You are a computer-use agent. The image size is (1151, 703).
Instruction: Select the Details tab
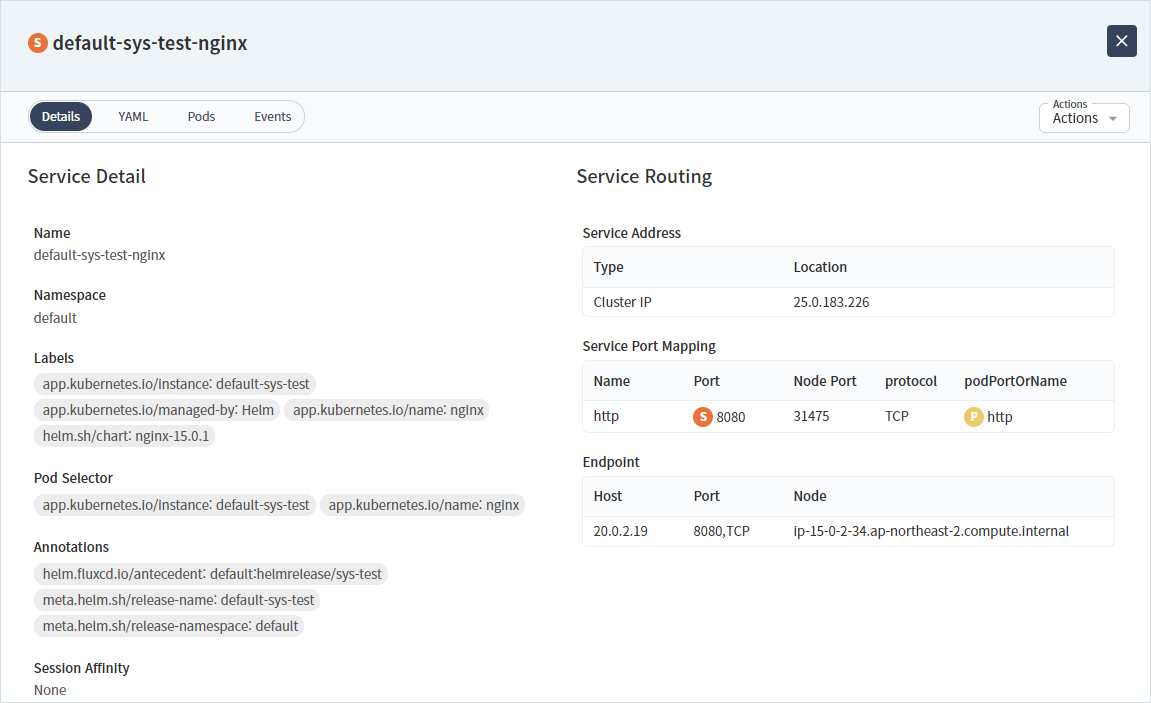61,117
